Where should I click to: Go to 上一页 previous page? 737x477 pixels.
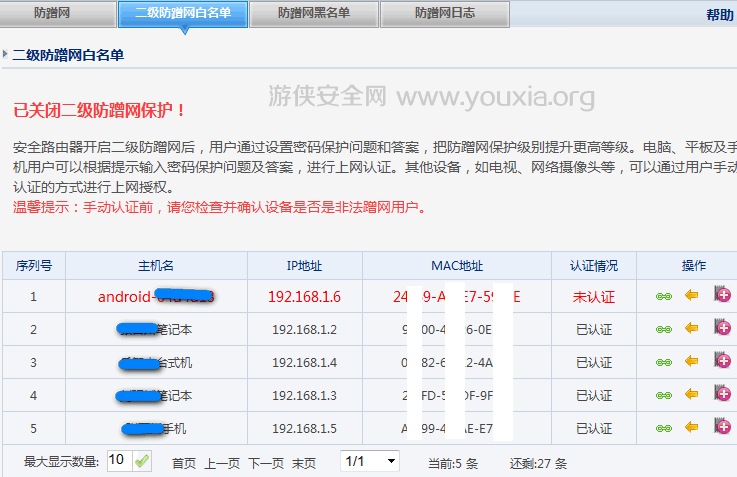click(x=222, y=464)
